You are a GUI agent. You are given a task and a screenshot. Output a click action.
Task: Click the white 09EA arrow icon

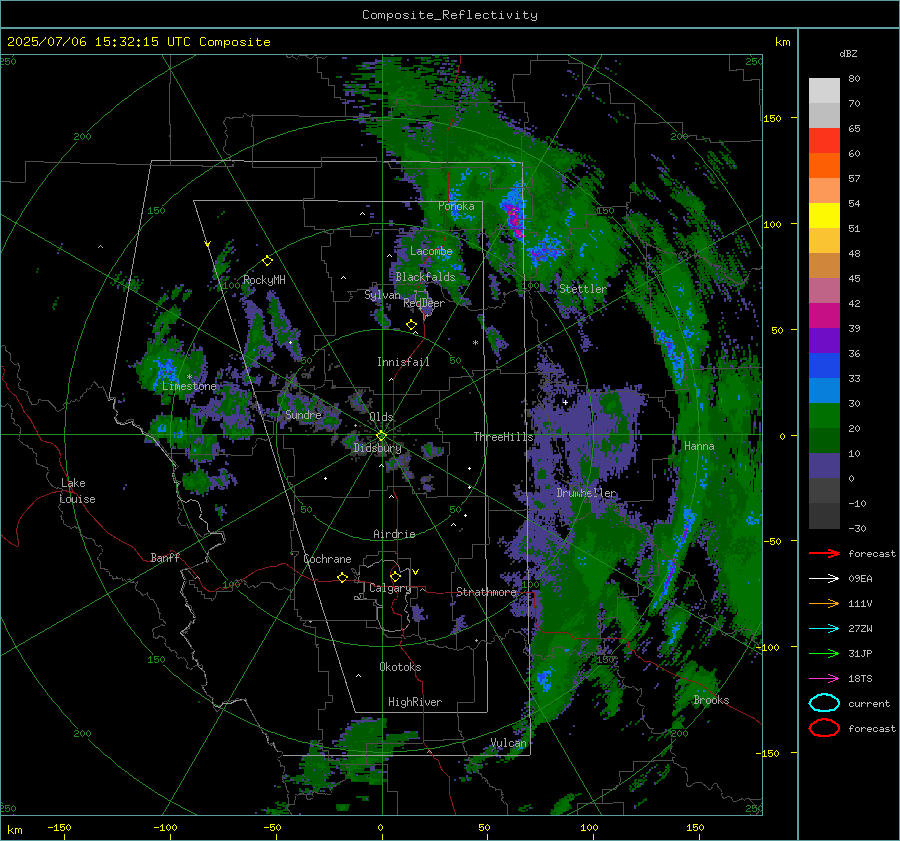point(824,579)
